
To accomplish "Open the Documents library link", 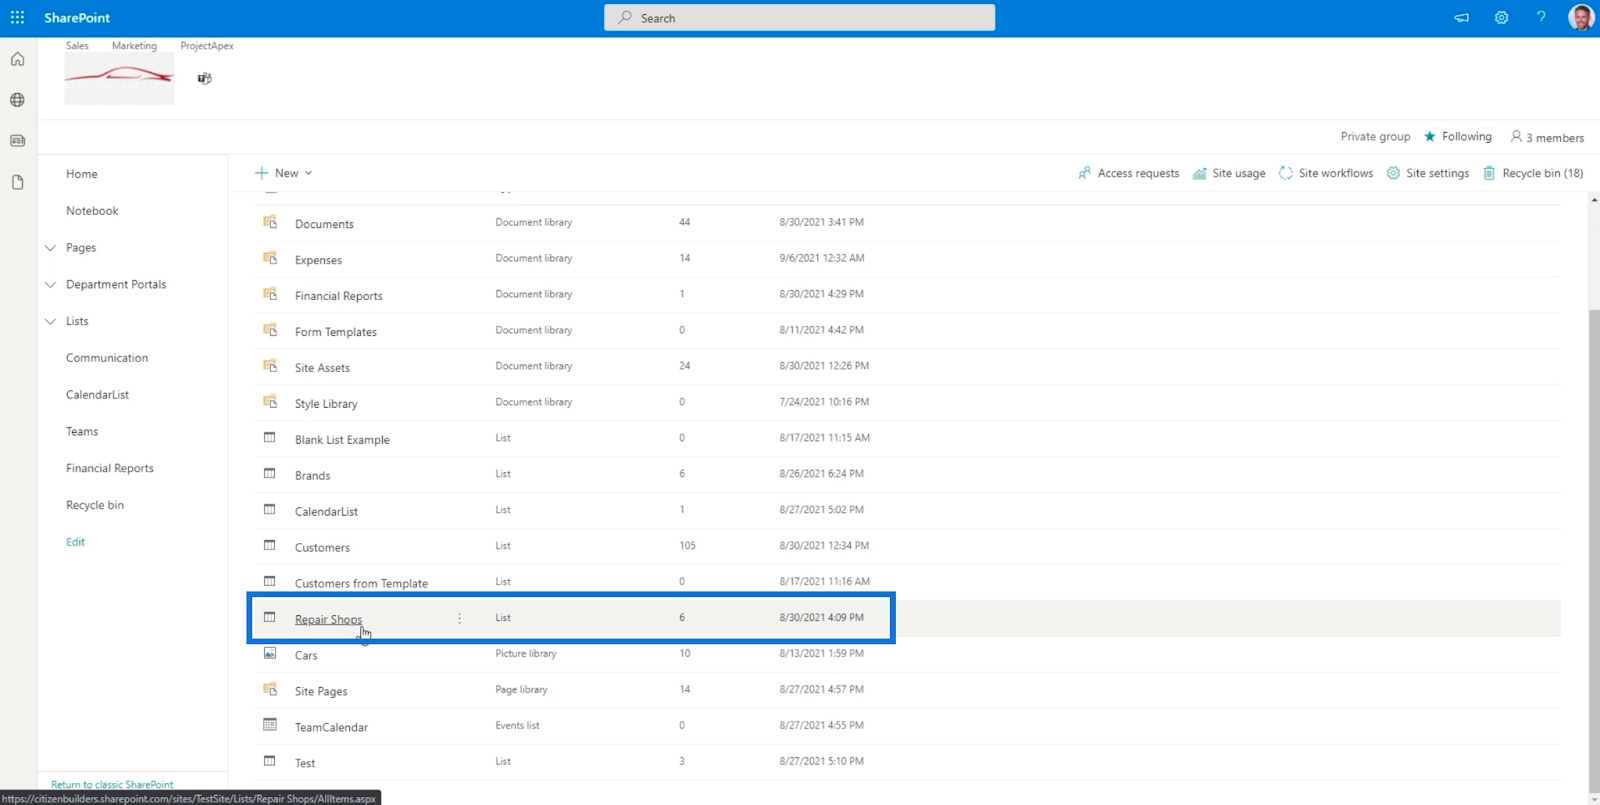I will [x=324, y=224].
